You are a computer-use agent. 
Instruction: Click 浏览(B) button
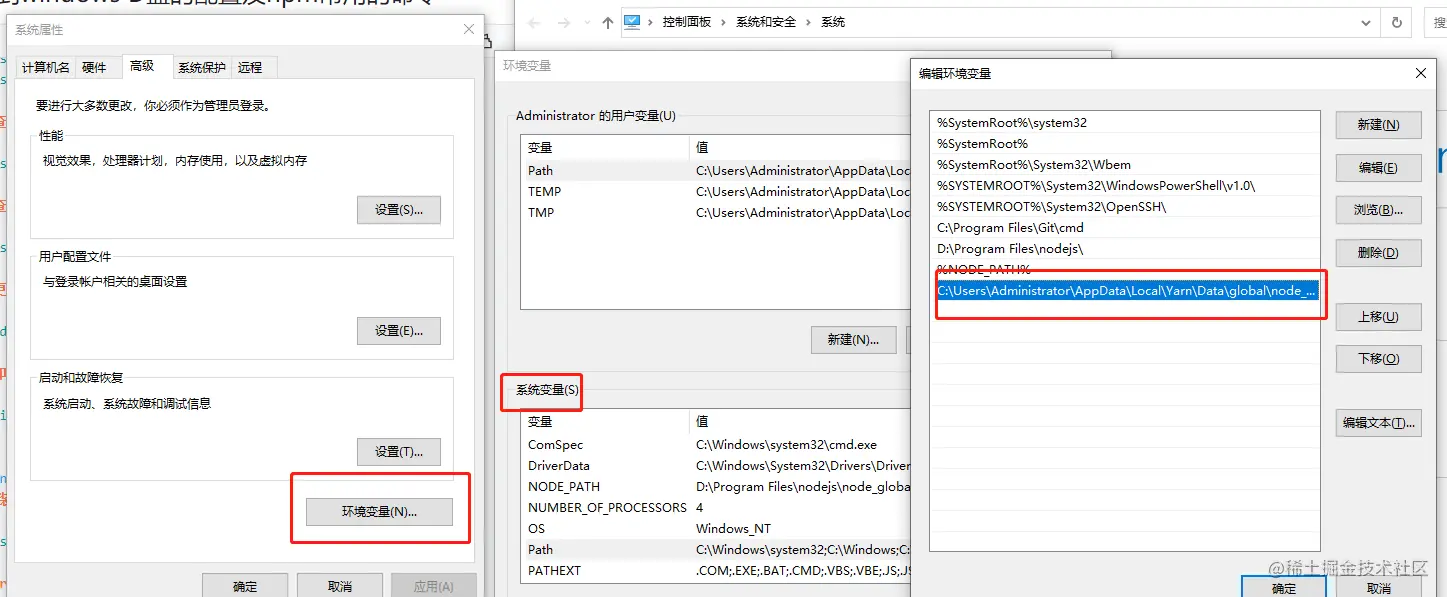tap(1378, 210)
